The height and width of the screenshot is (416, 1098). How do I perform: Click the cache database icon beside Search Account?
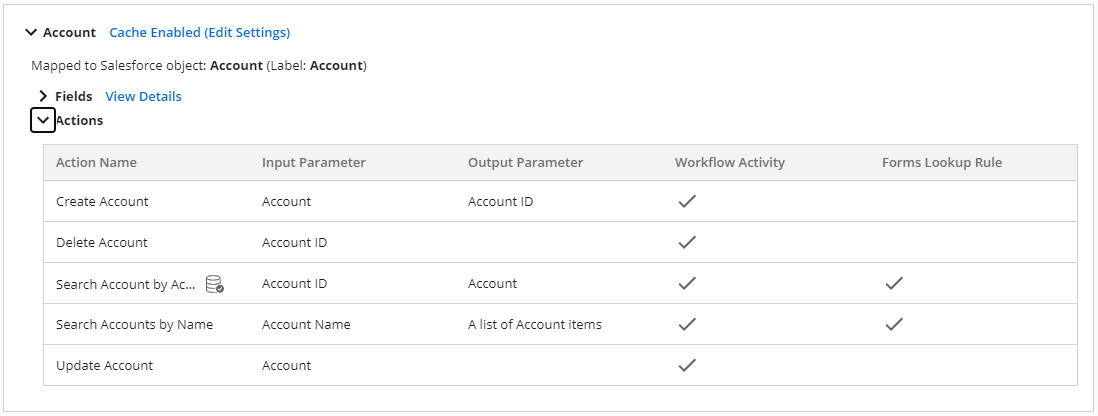214,284
